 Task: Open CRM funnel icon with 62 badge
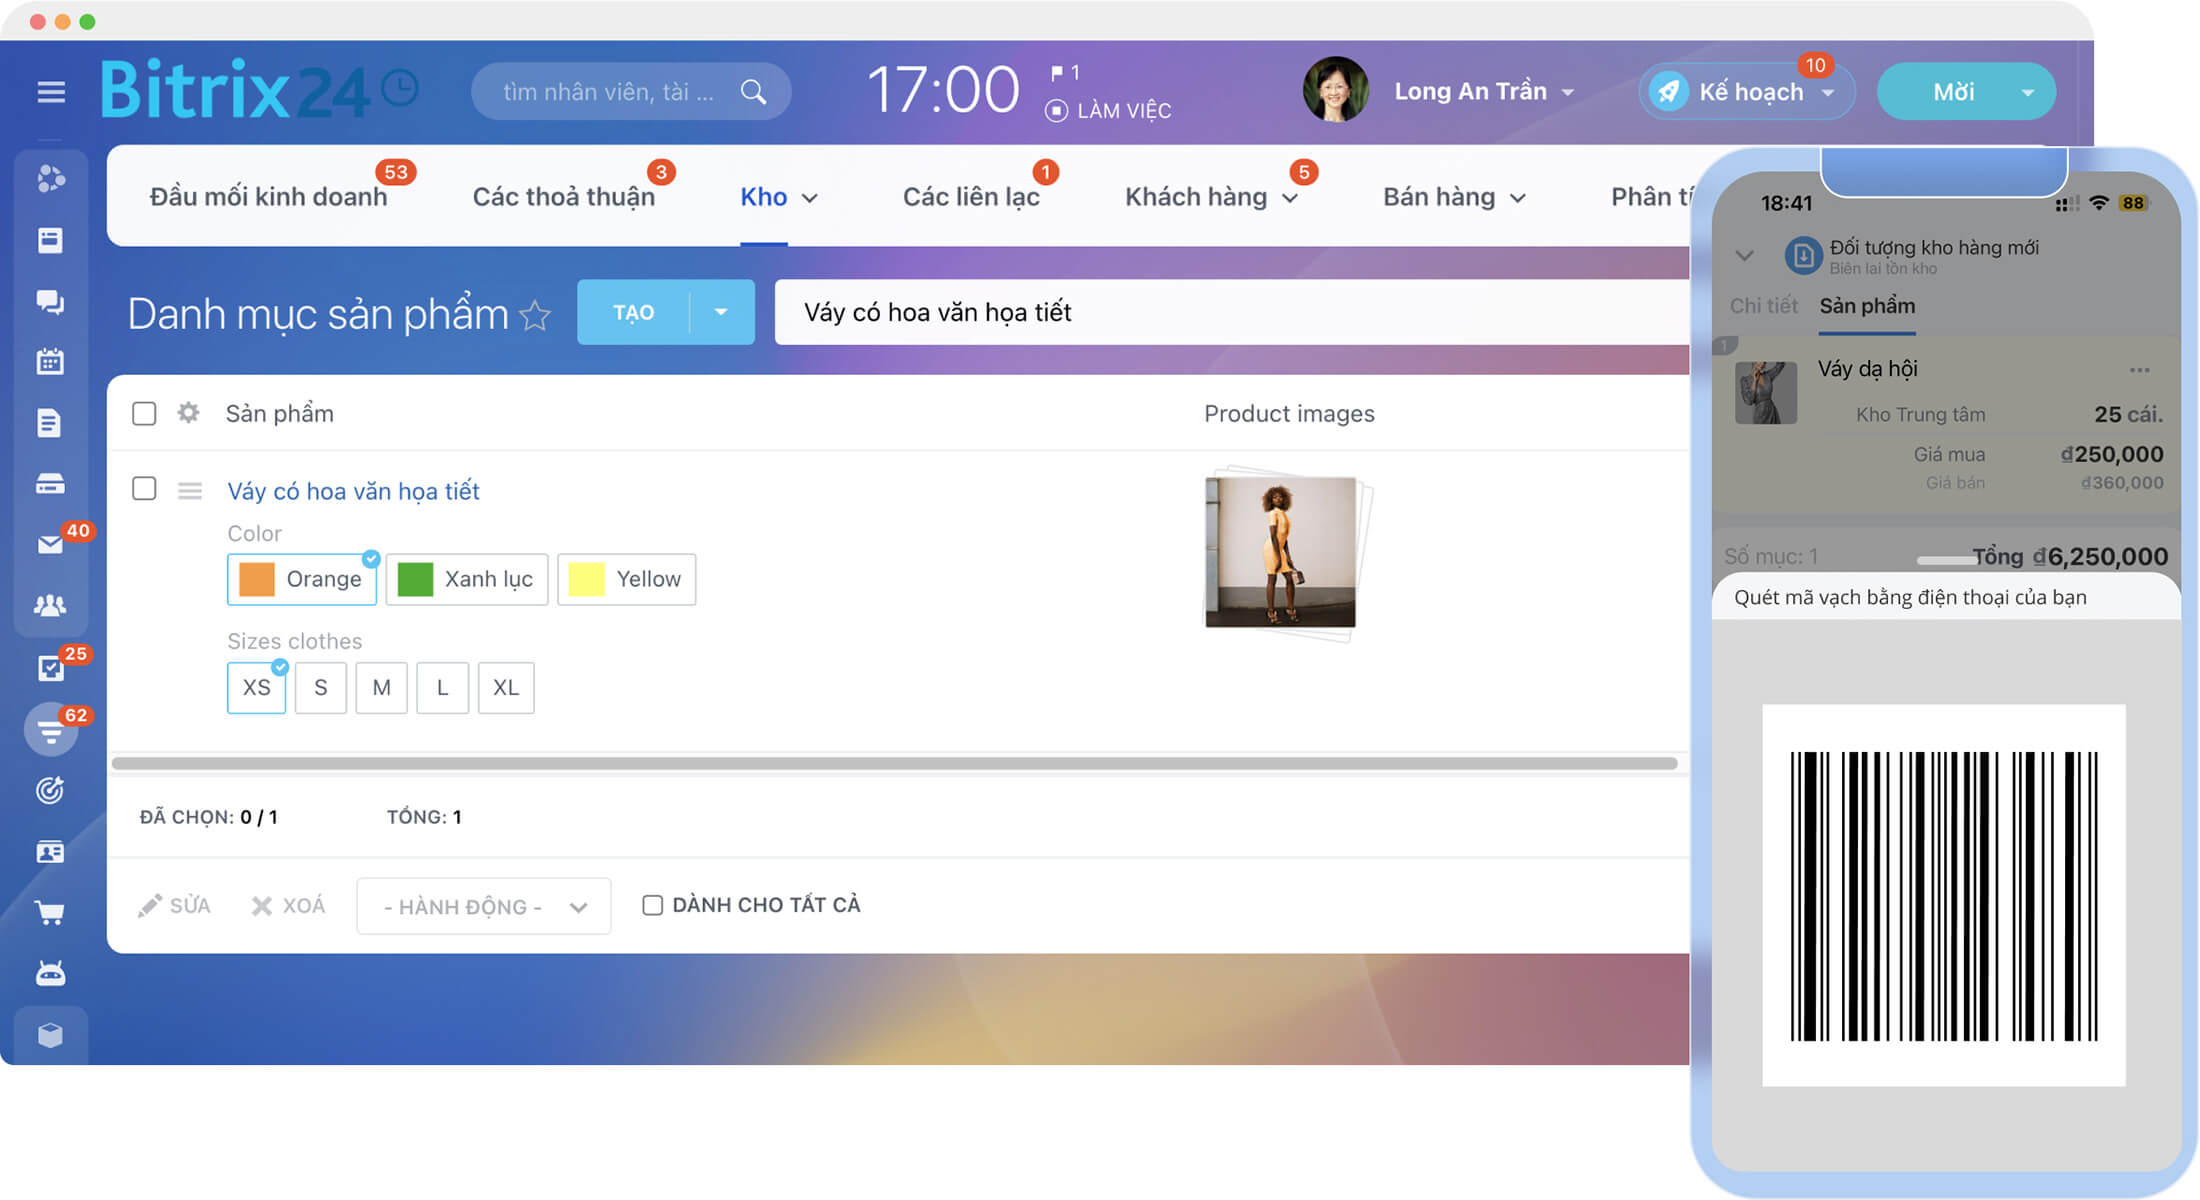pos(50,730)
